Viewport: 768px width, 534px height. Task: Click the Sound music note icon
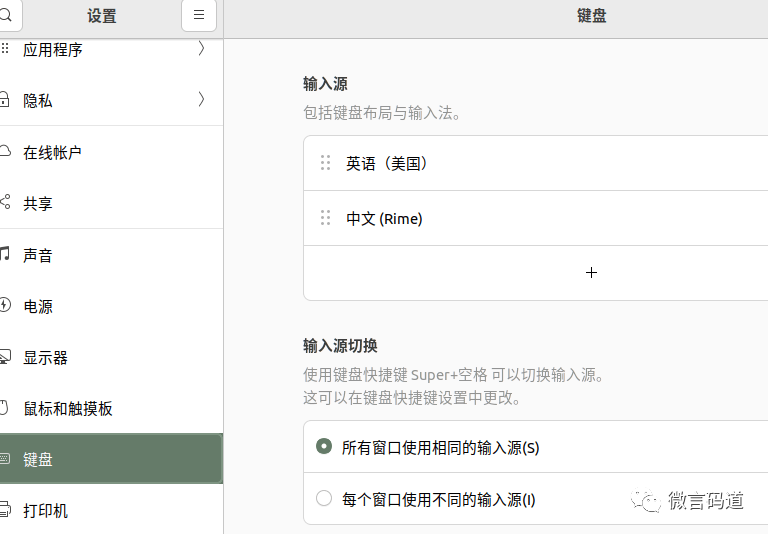tap(4, 254)
